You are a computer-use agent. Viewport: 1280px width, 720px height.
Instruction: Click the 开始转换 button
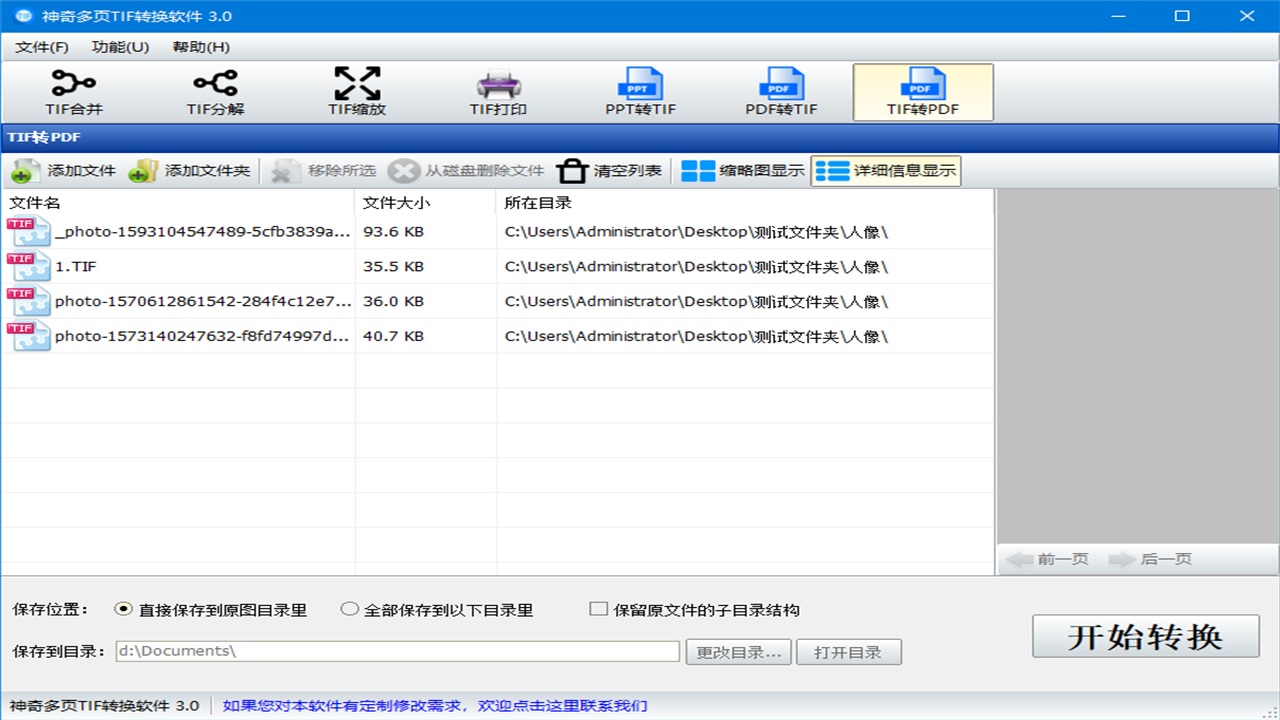[x=1146, y=636]
